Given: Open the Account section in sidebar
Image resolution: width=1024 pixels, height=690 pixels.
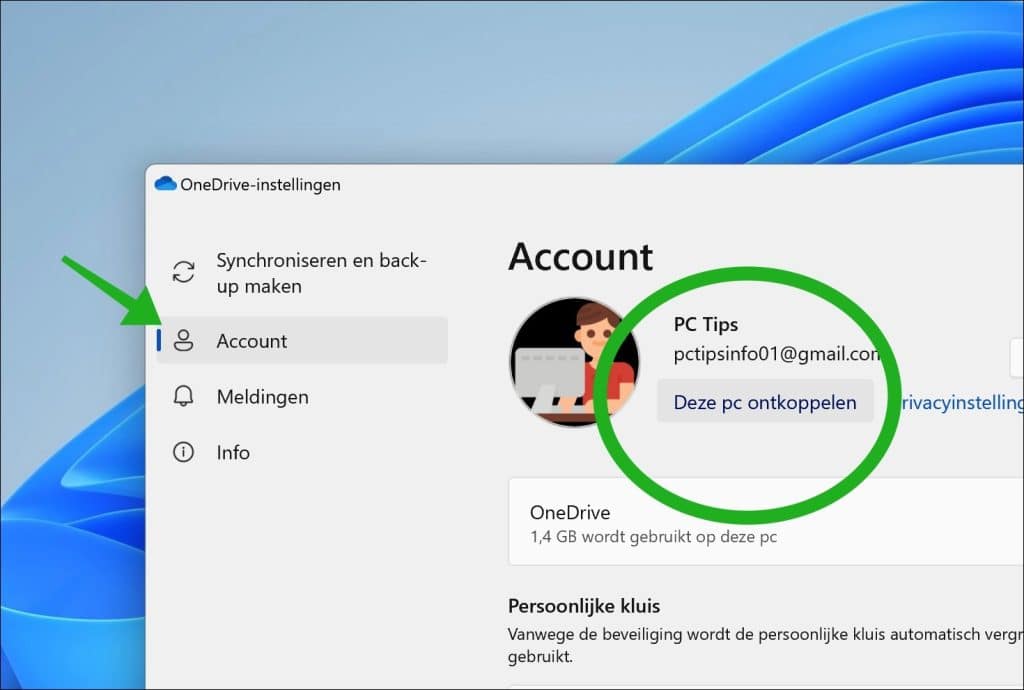Looking at the screenshot, I should (302, 340).
